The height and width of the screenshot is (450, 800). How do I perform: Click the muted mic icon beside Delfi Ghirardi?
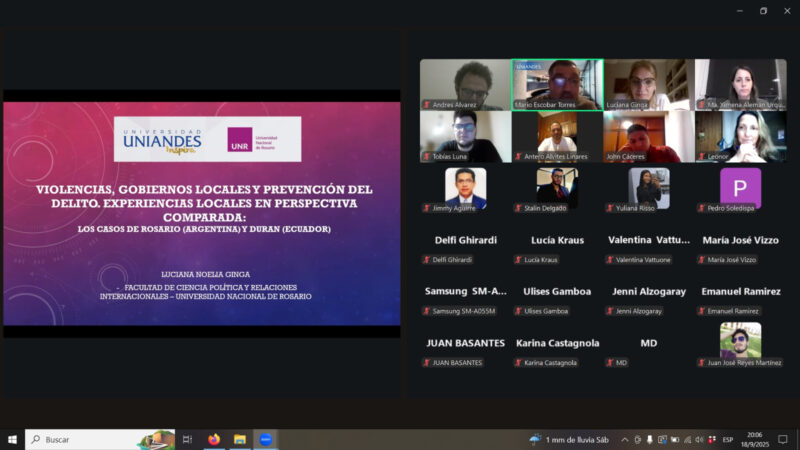tap(427, 260)
